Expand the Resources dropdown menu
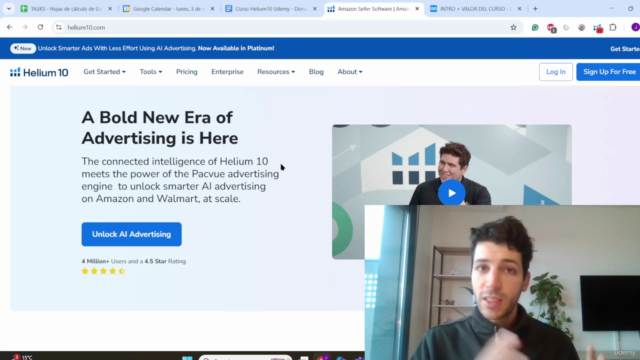Image resolution: width=640 pixels, height=360 pixels. point(276,72)
